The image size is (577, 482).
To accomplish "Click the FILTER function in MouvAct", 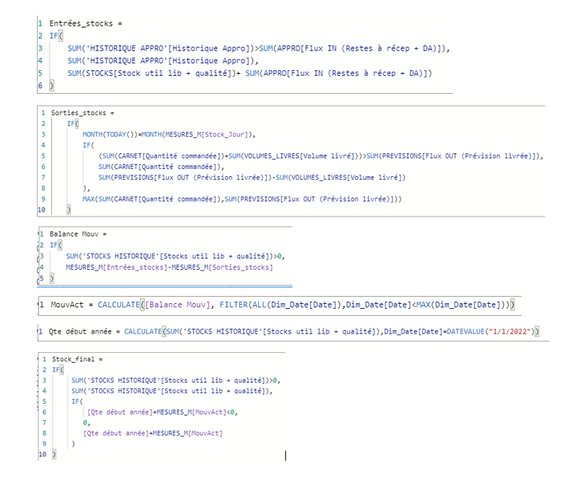I will [x=233, y=305].
